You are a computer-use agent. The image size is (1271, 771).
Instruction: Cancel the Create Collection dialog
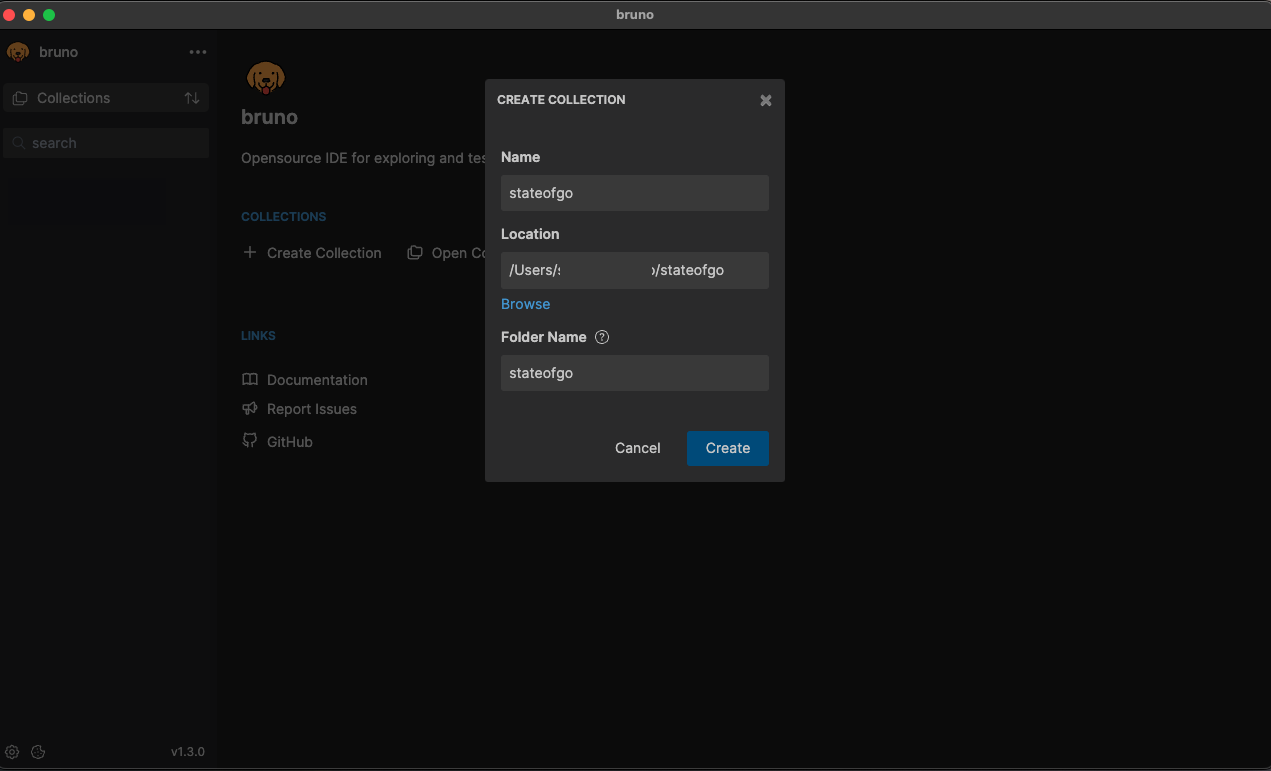coord(638,448)
